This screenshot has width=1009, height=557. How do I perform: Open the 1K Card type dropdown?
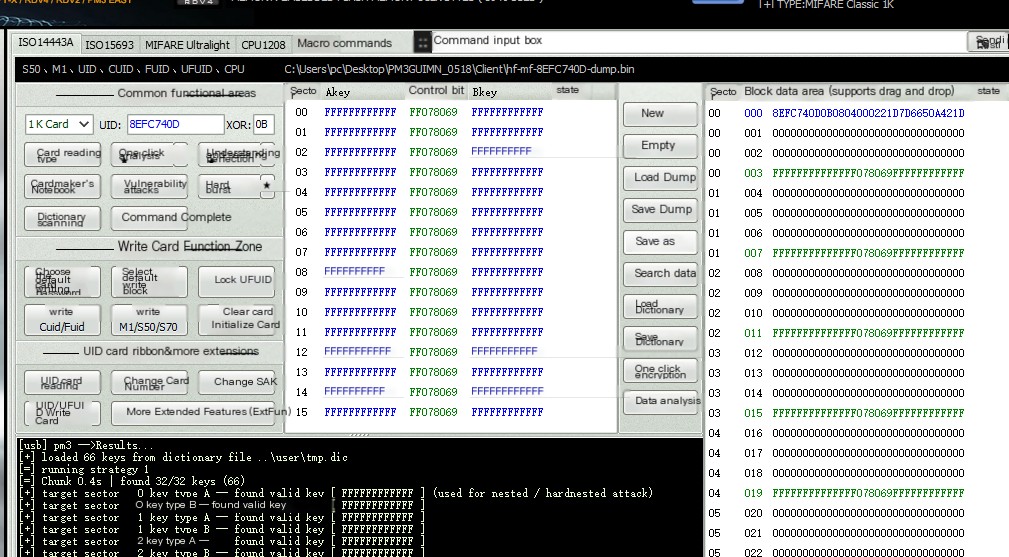coord(59,124)
